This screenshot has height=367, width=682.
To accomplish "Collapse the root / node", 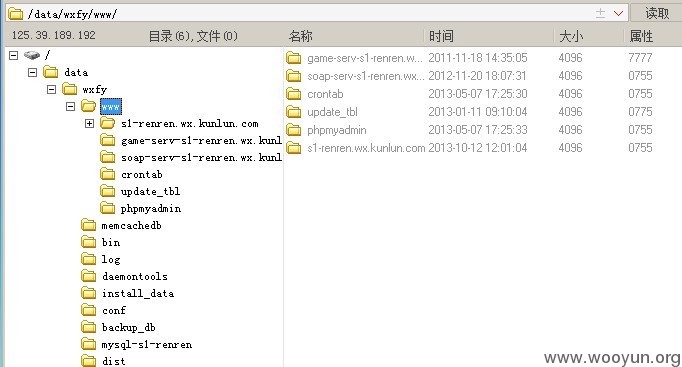I will click(x=14, y=55).
